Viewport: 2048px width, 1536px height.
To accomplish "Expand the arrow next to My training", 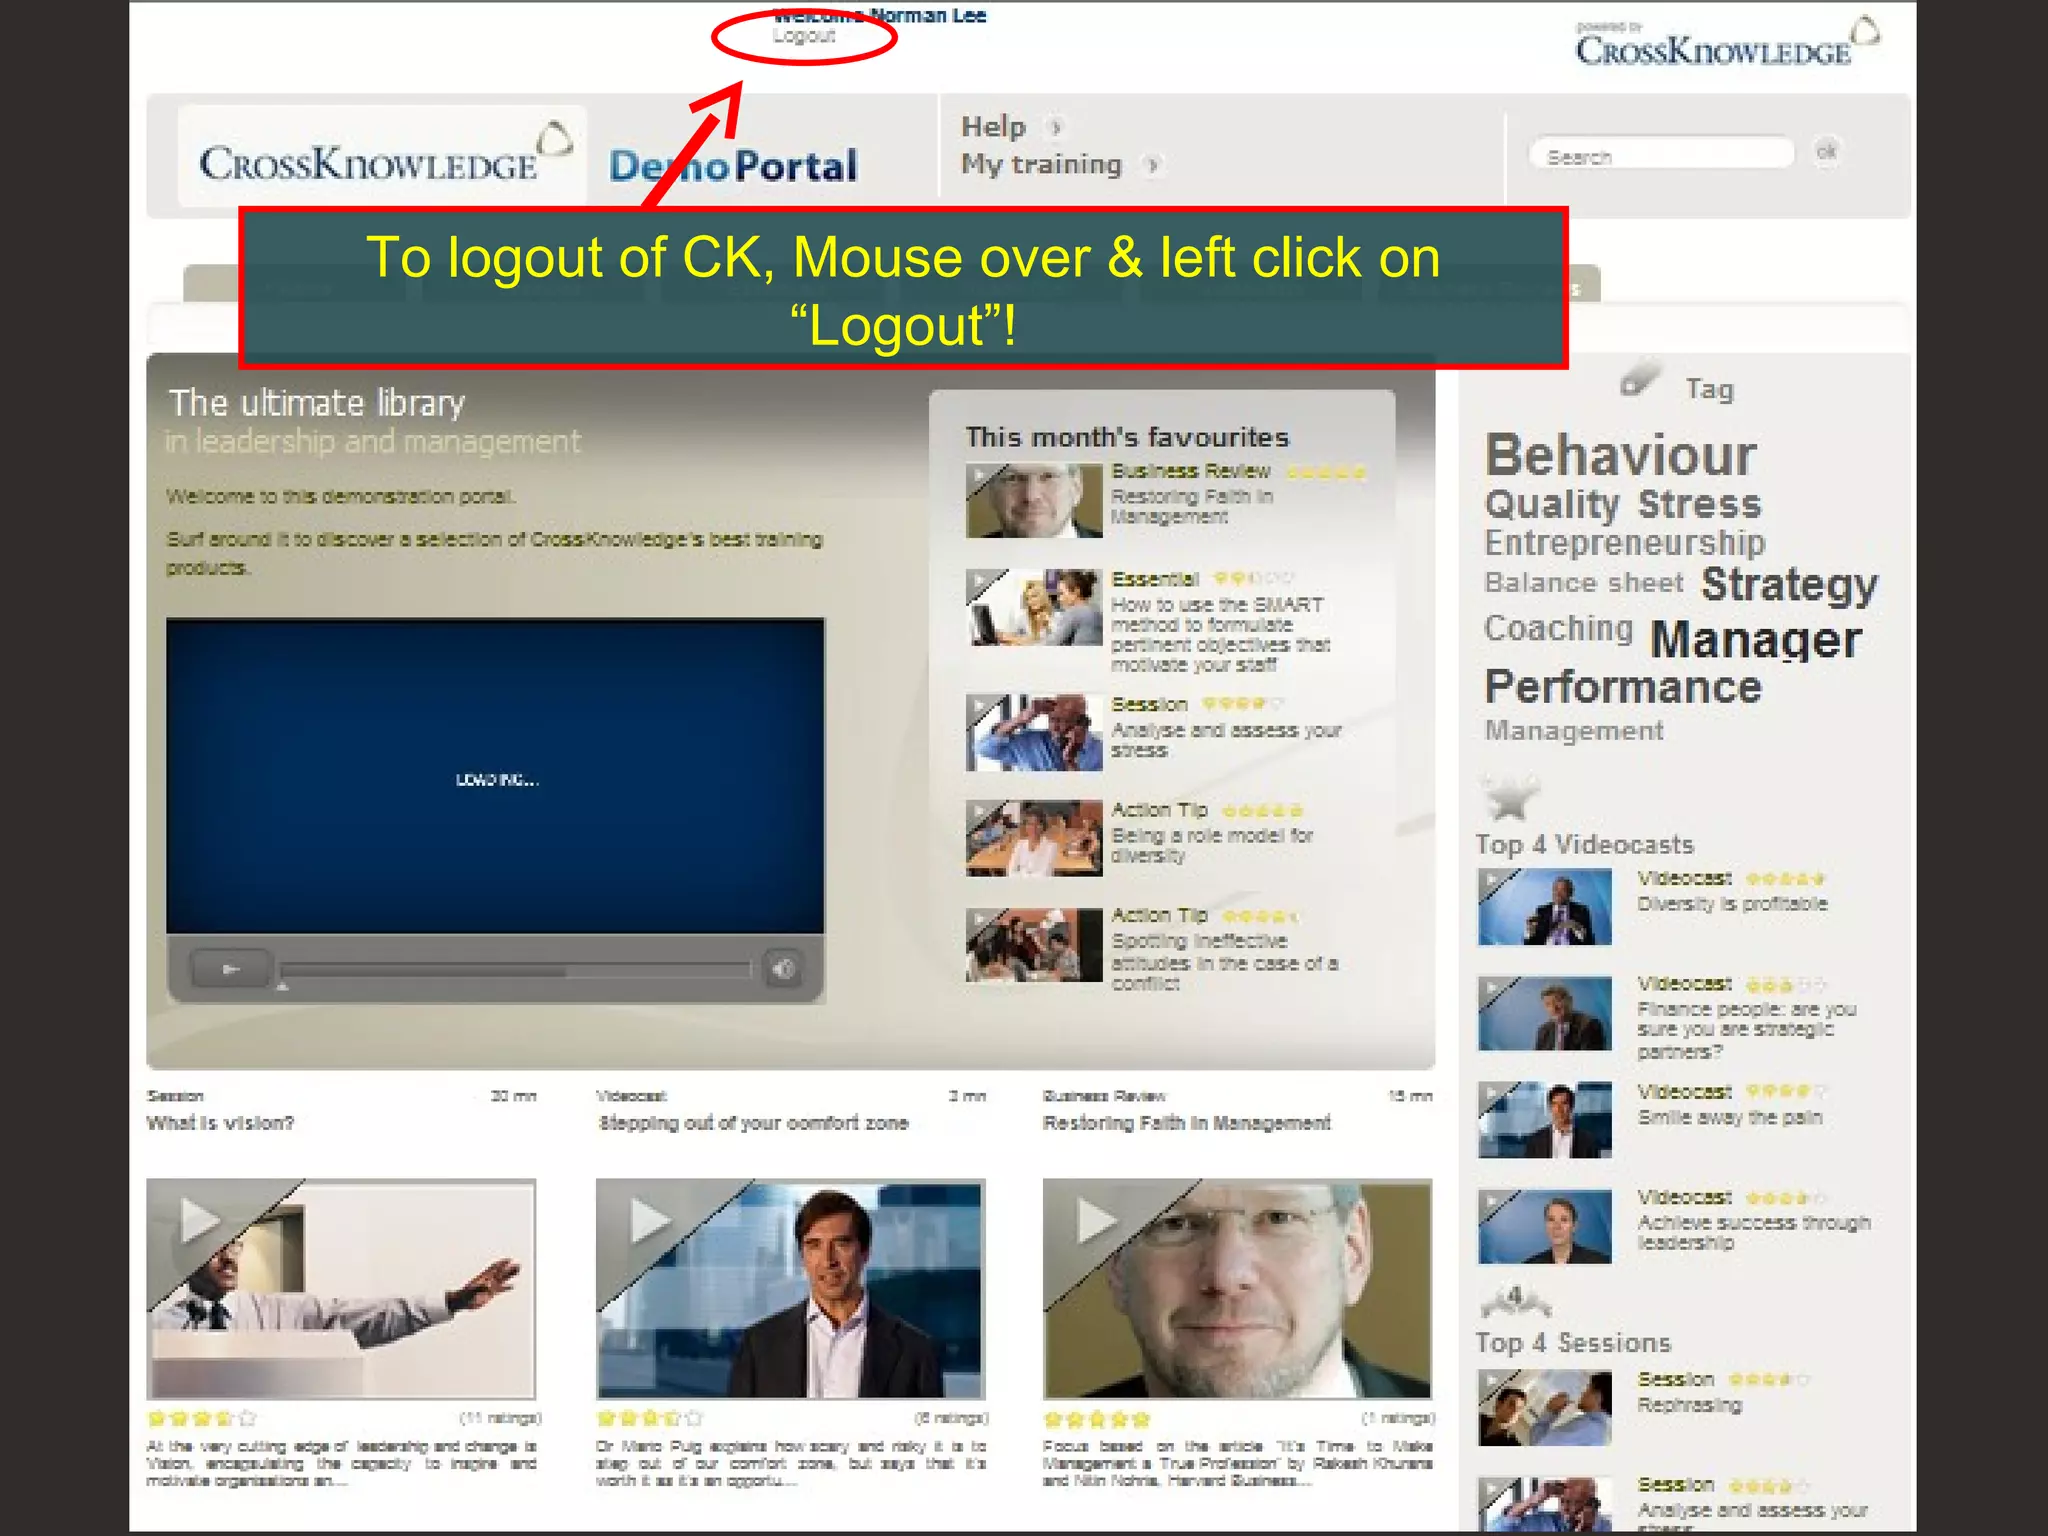I will [x=1152, y=165].
